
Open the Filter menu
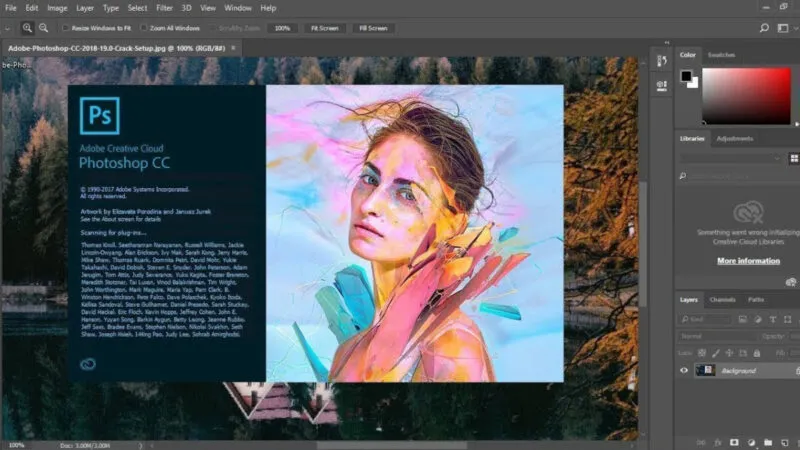164,8
